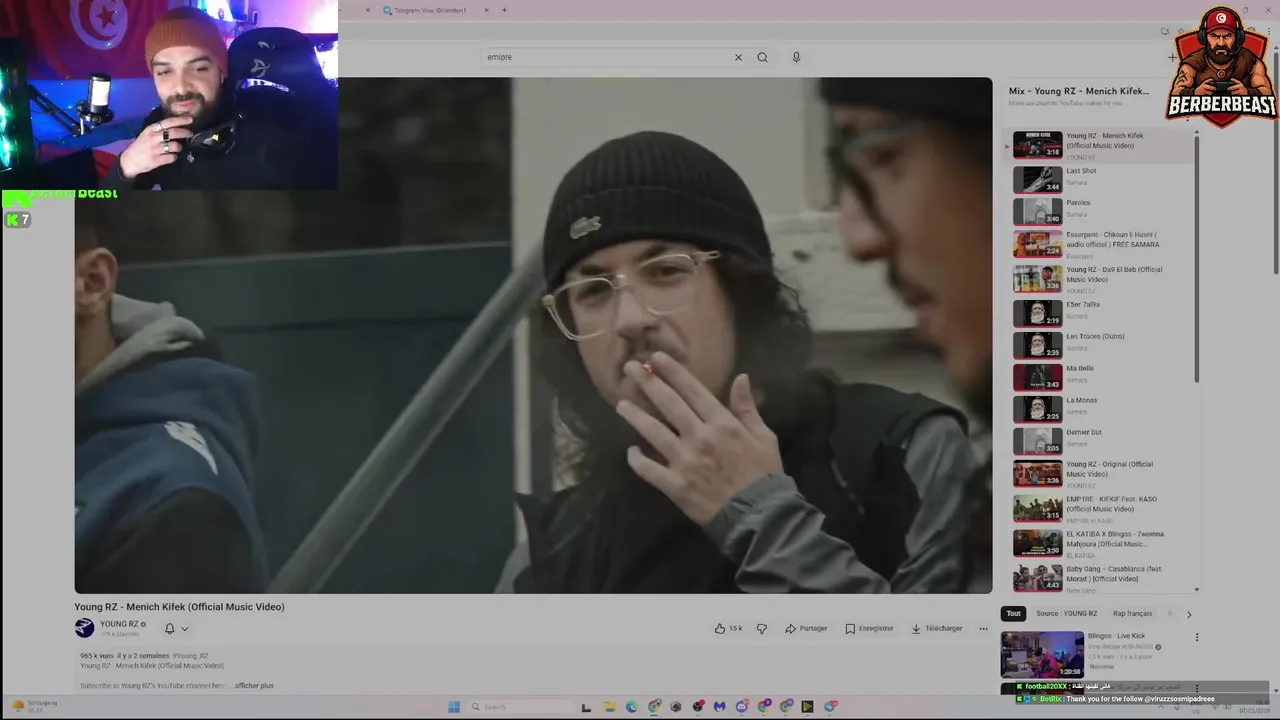Open Microsoft Edge from taskbar

[631, 707]
